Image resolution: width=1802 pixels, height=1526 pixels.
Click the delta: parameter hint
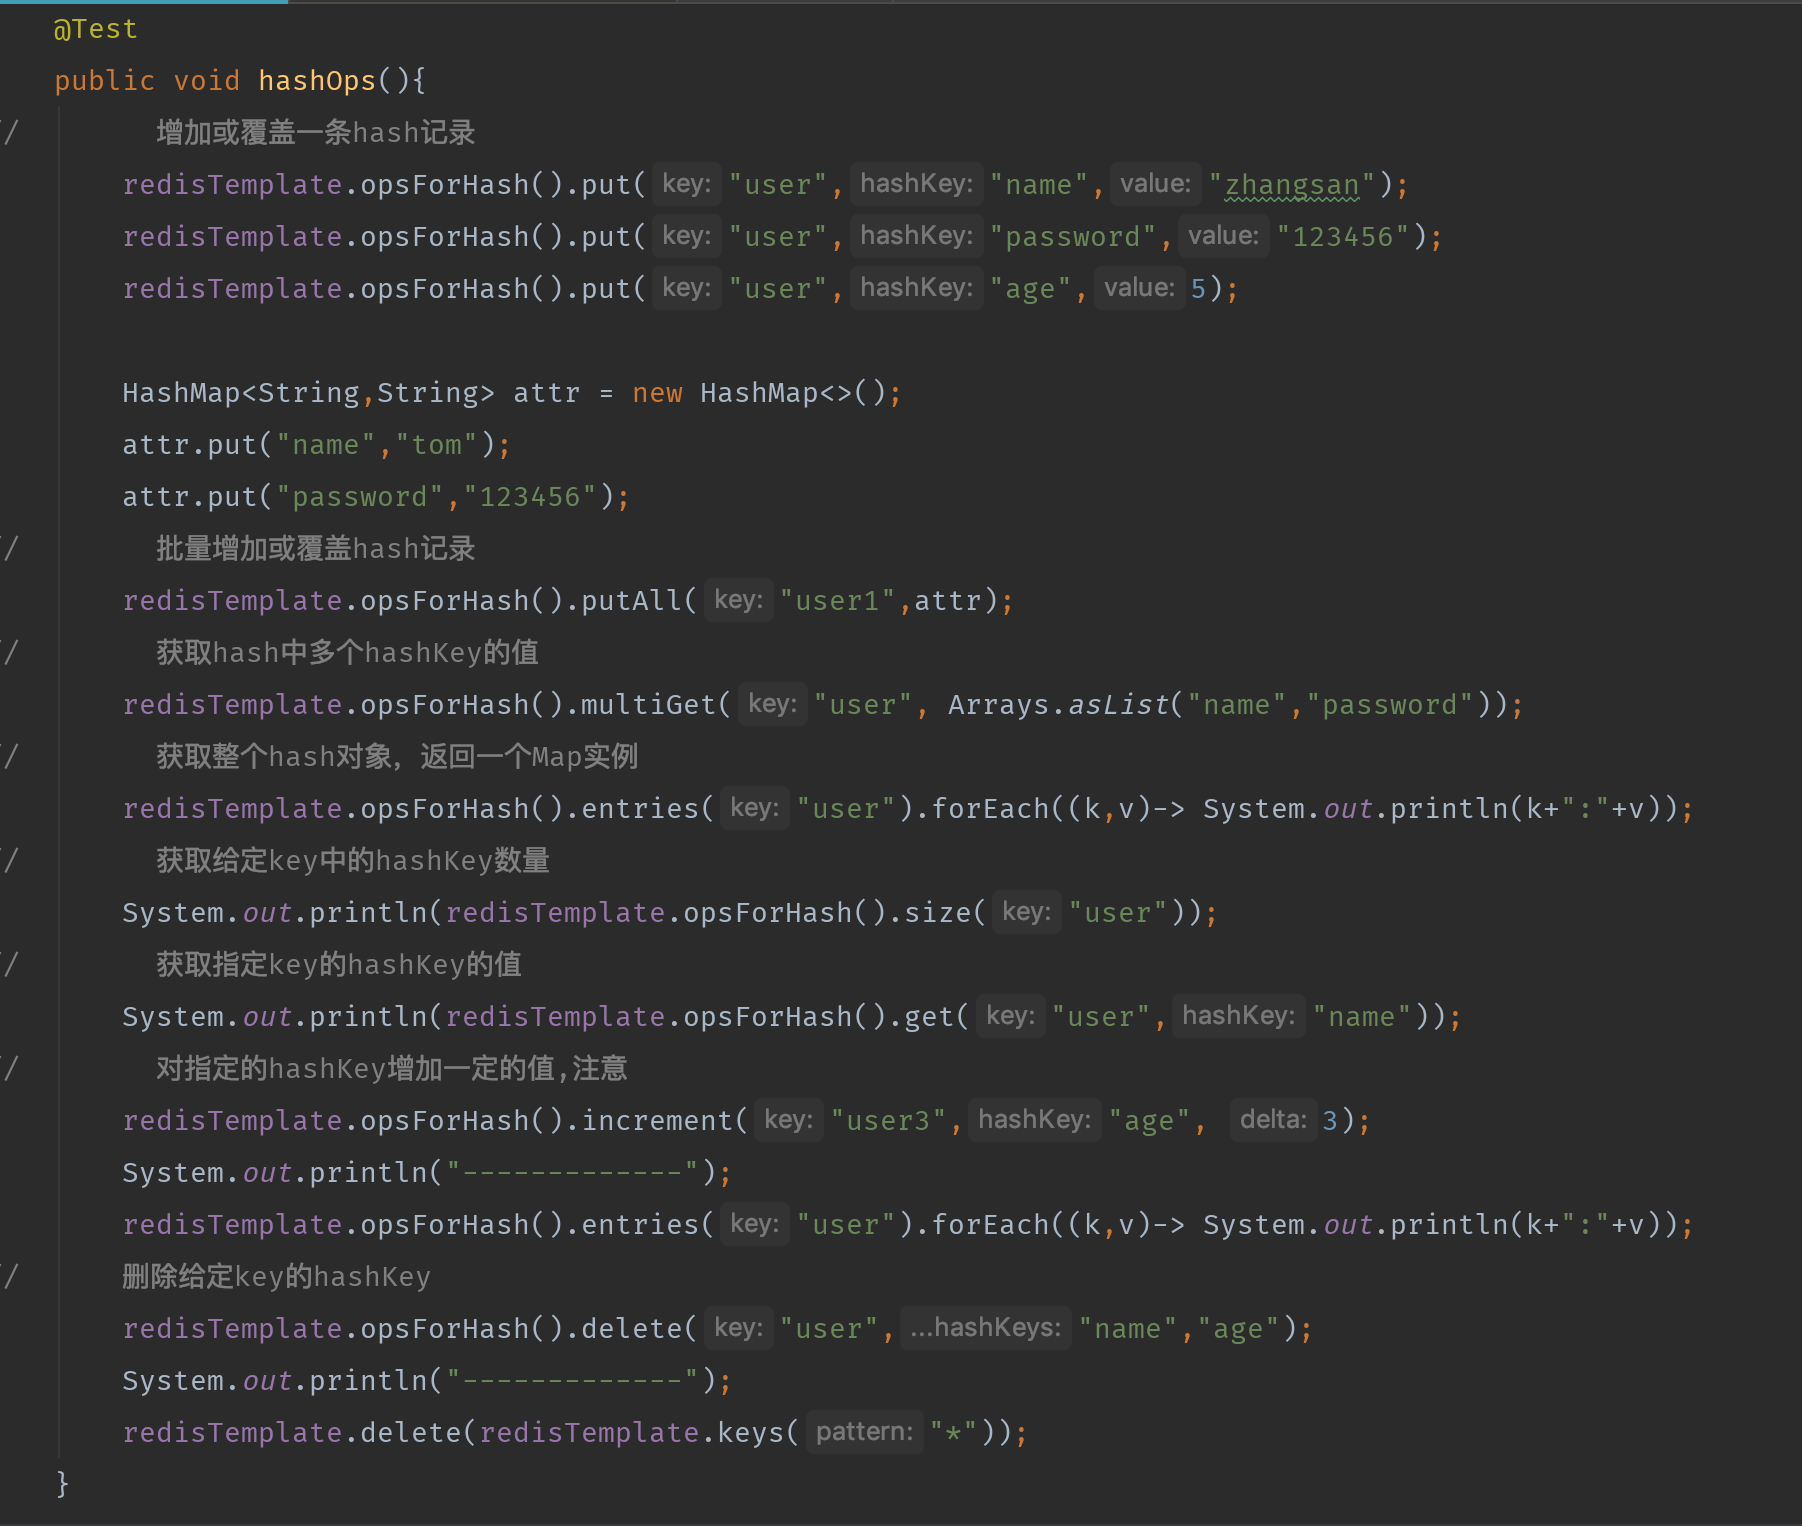click(1273, 1120)
